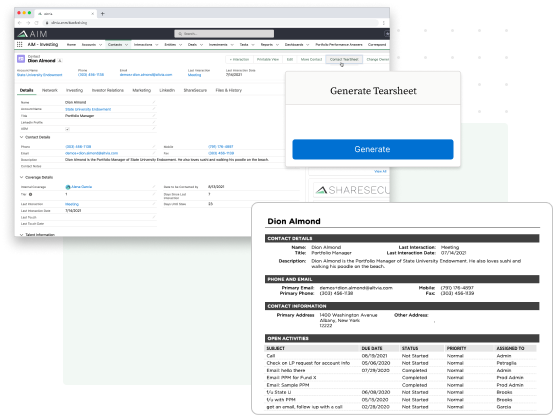Switch to the Investor Relations tab
Screen dimensions: 553x415
click(x=108, y=90)
